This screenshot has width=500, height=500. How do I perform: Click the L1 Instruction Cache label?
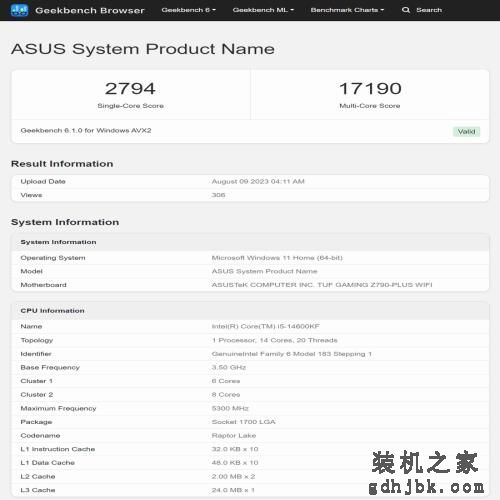click(x=58, y=449)
